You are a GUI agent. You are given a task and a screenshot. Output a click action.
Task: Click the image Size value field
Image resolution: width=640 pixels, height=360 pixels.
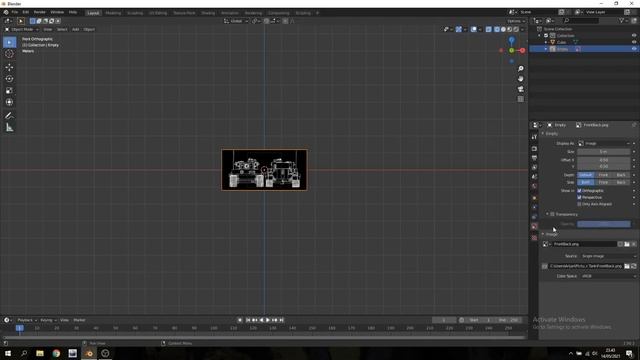click(604, 151)
